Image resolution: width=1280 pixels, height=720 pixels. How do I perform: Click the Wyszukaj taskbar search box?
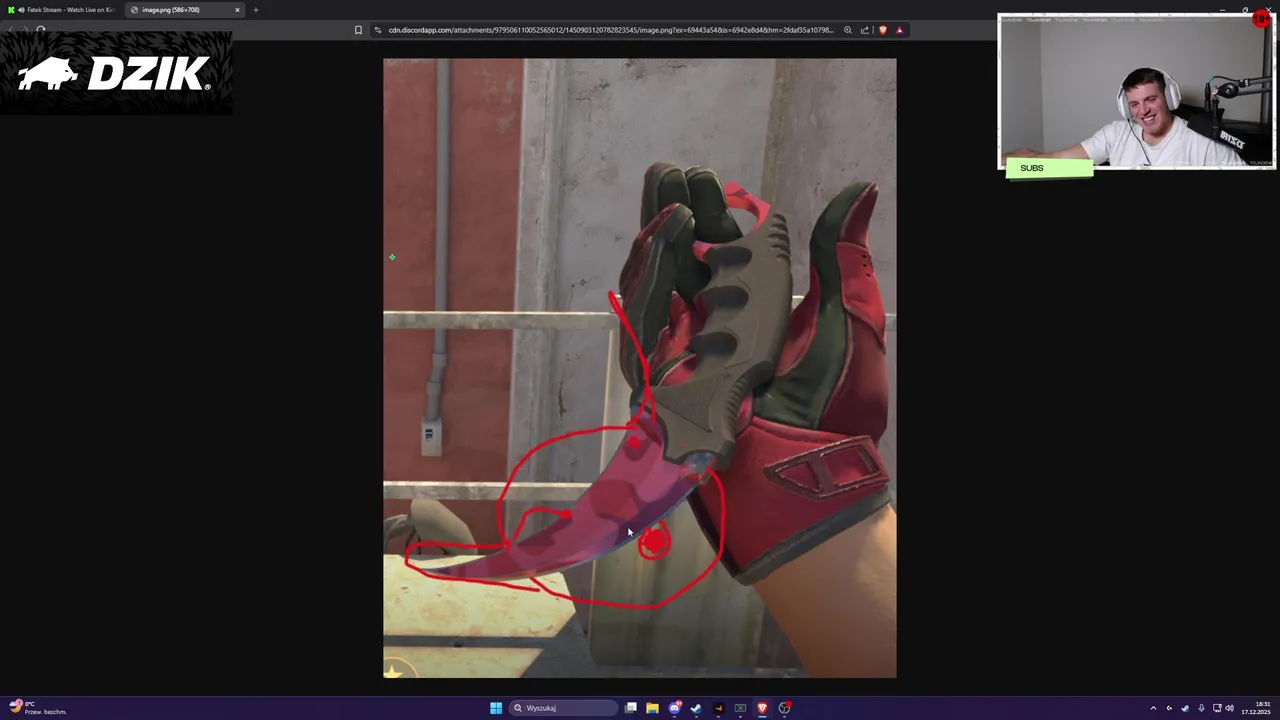pyautogui.click(x=564, y=708)
